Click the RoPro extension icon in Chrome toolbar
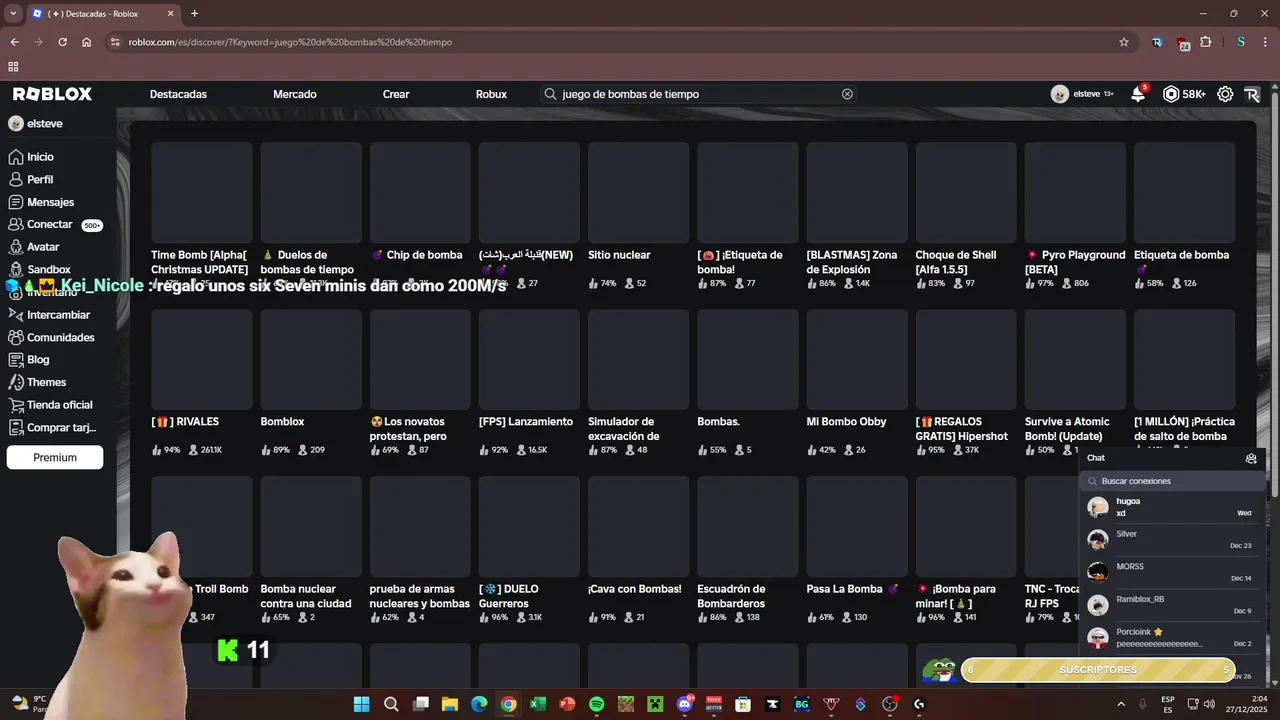The width and height of the screenshot is (1280, 720). coord(1157,42)
